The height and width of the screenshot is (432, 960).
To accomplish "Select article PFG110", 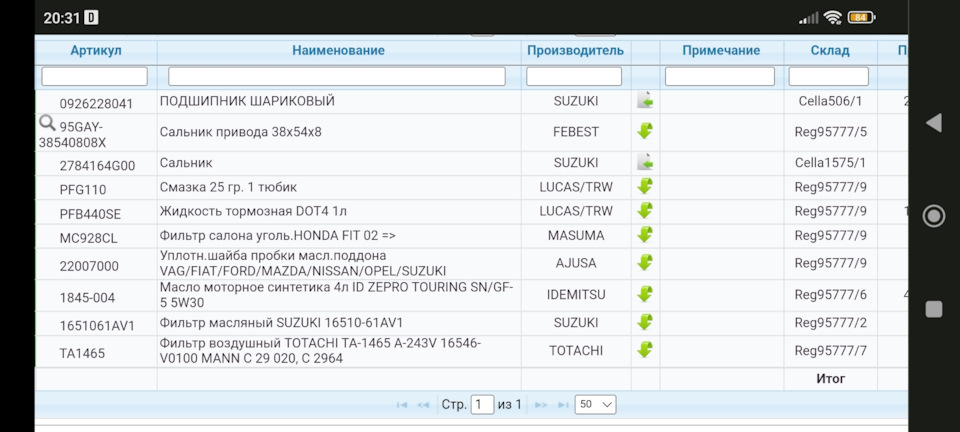I will click(x=83, y=190).
